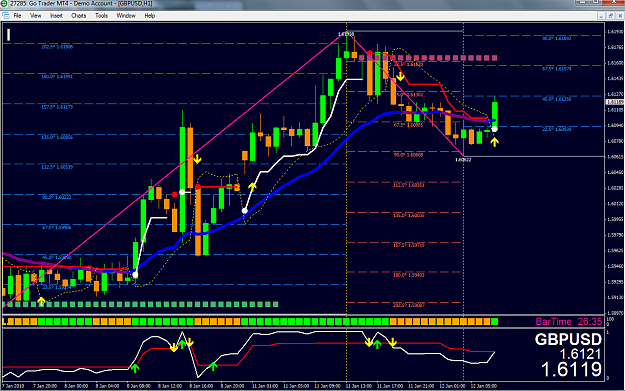Select the red dot at the start of the upper red line

coord(370,53)
